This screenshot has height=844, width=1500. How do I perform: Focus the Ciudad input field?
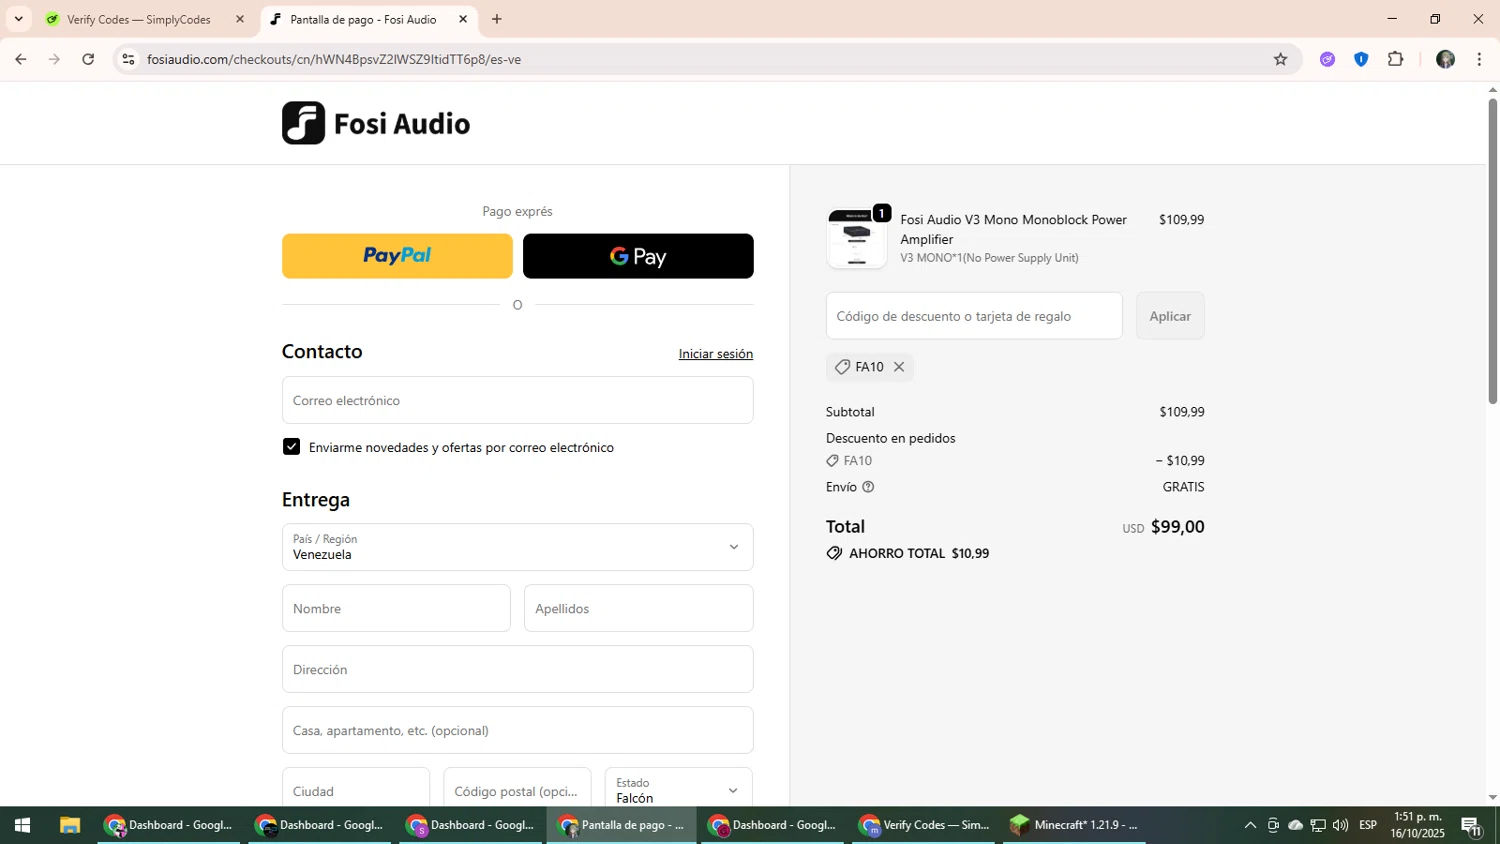point(356,788)
